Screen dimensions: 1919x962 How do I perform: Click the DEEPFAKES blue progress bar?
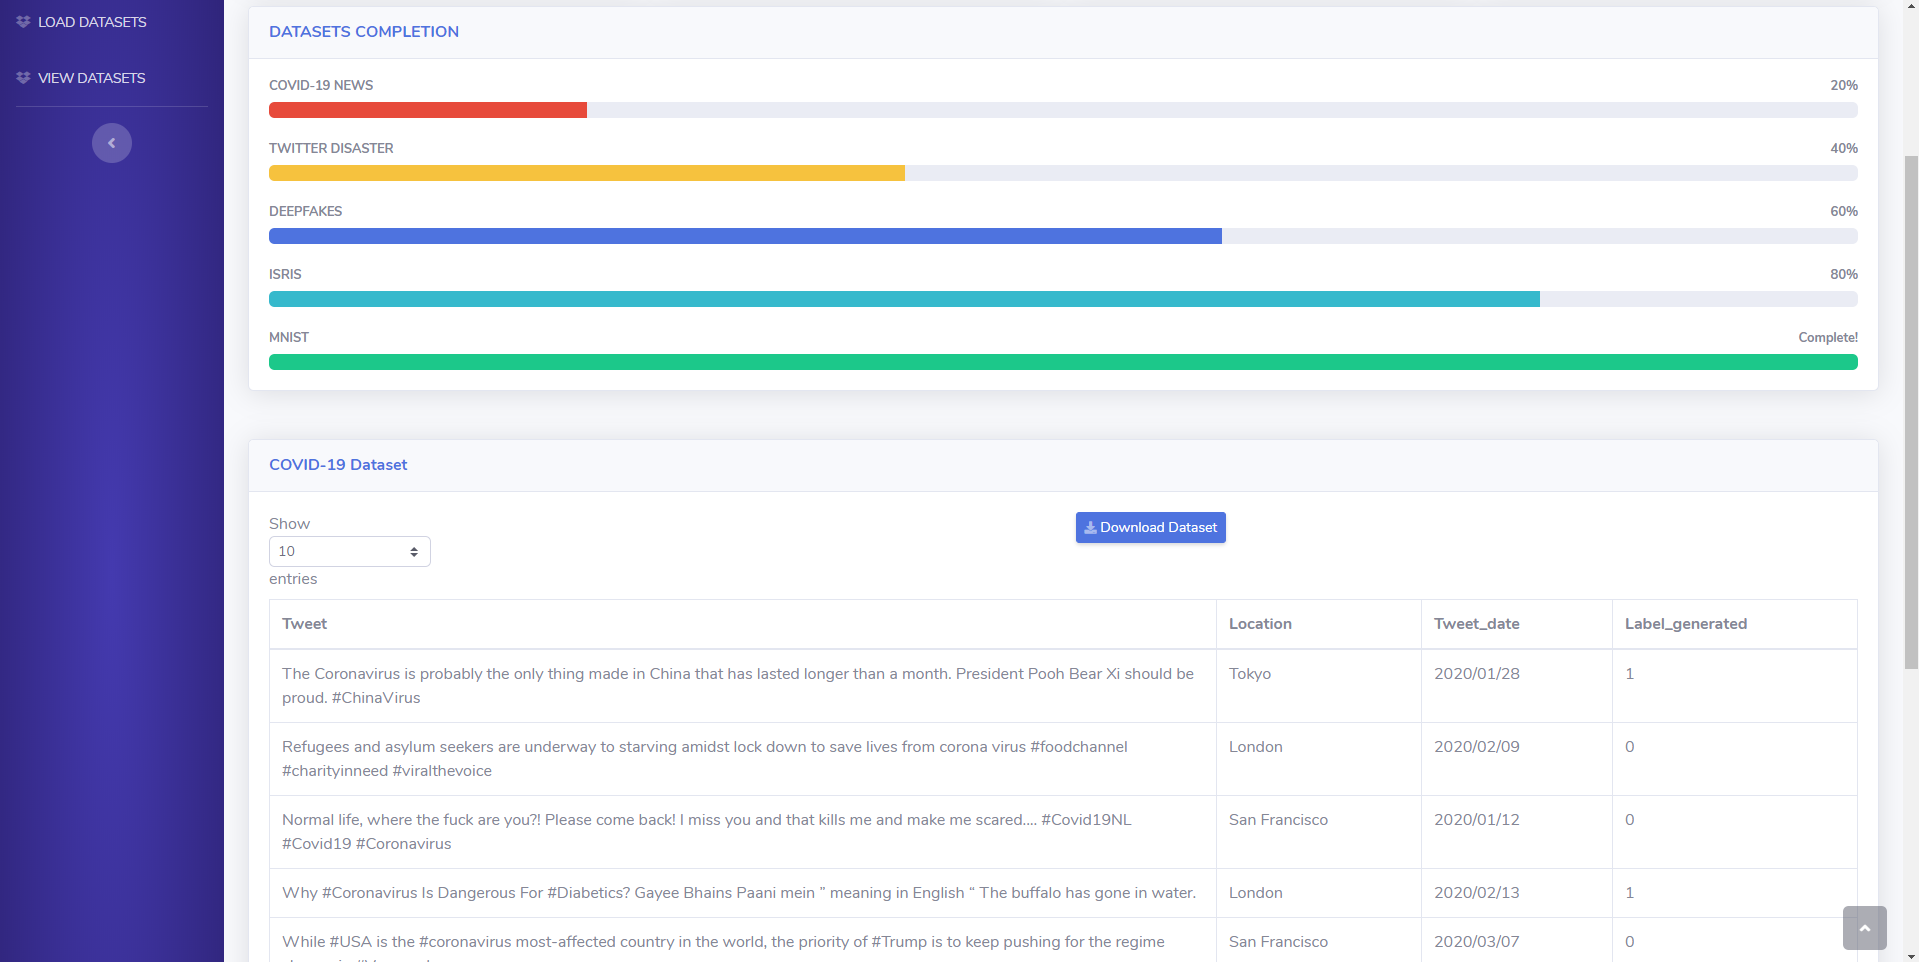coord(745,236)
